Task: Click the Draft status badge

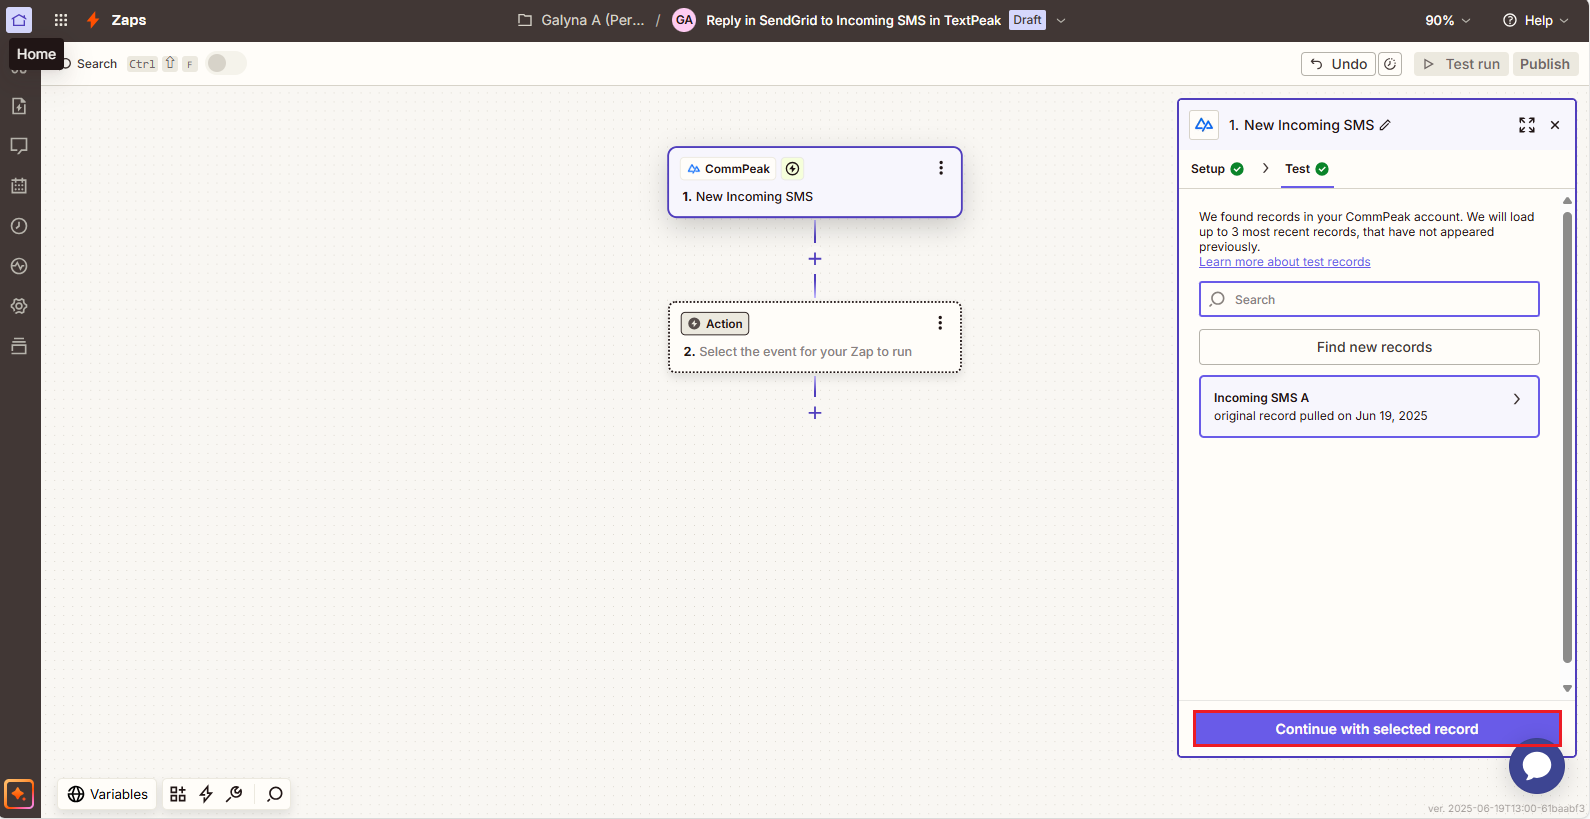Action: 1027,20
